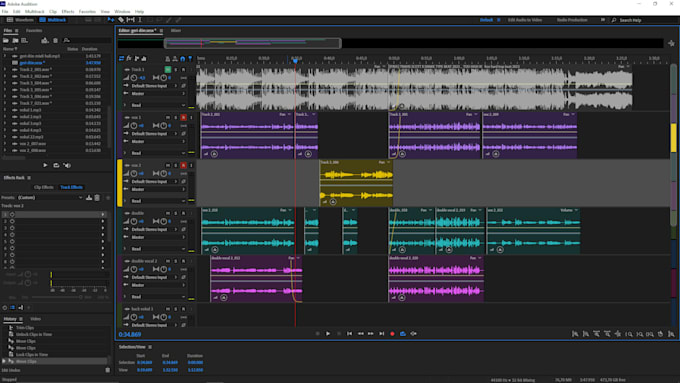
Task: Click the Play button in the transport bar
Action: tap(328, 334)
